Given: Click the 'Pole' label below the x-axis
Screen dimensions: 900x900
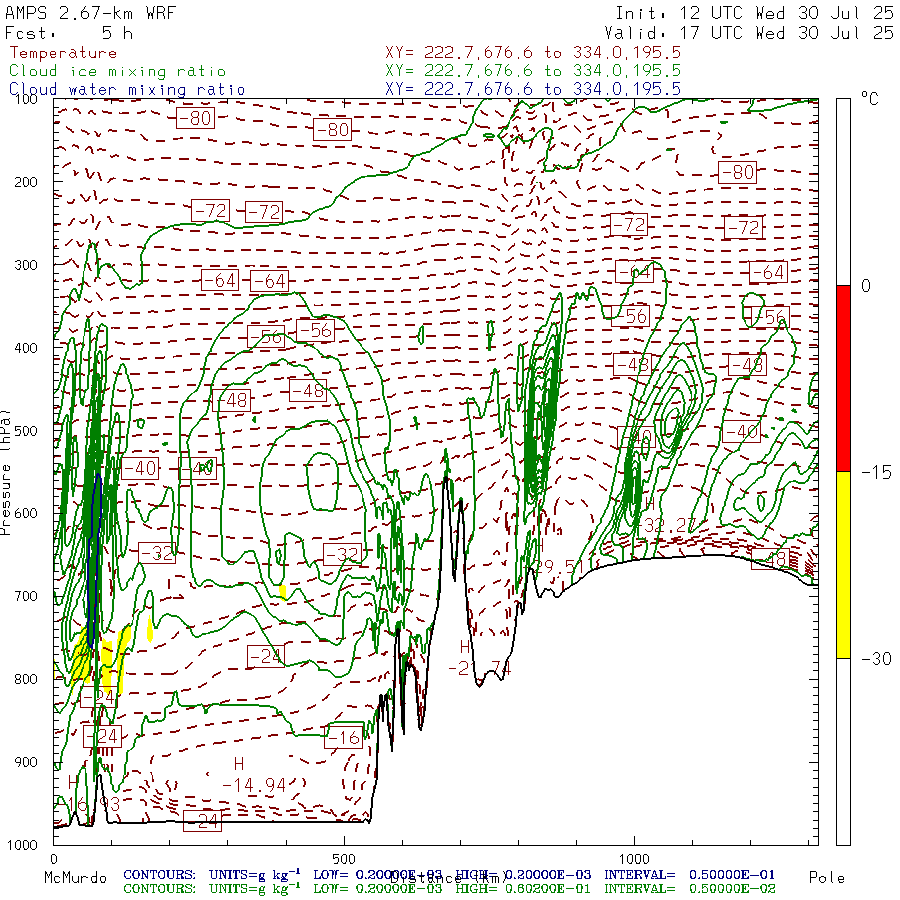Looking at the screenshot, I should tap(827, 878).
